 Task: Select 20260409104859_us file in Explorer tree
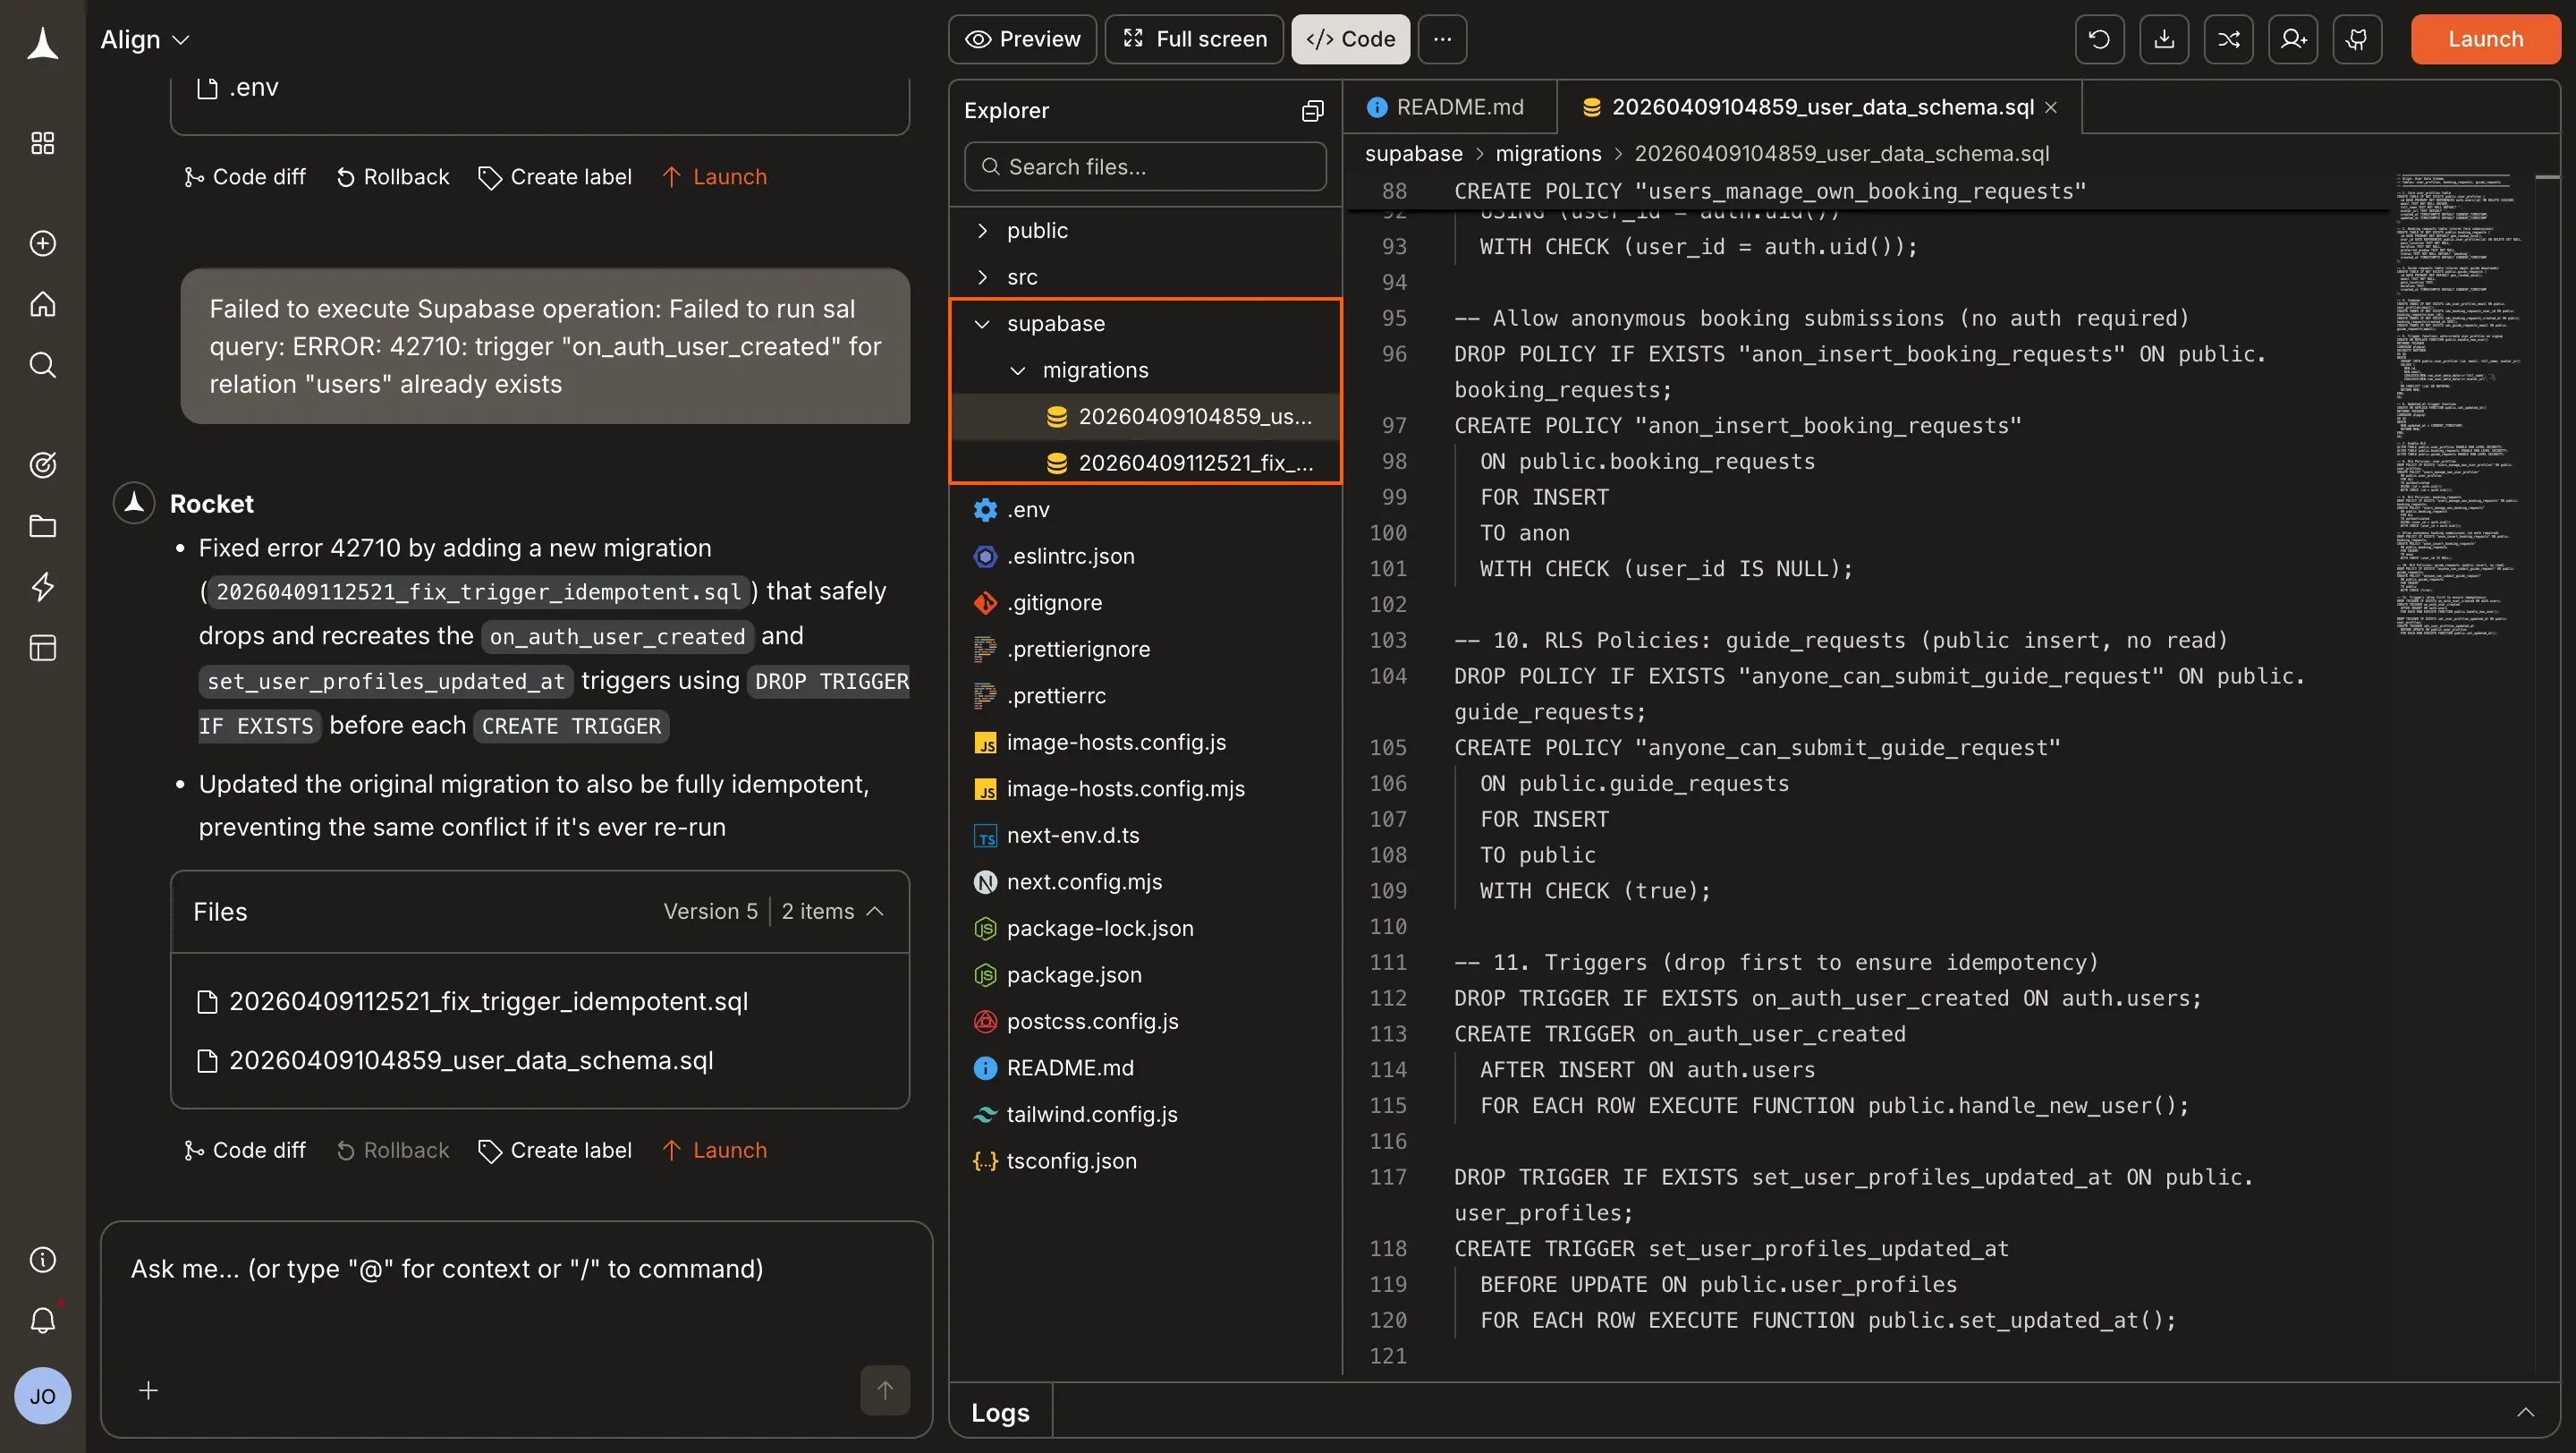click(1145, 417)
